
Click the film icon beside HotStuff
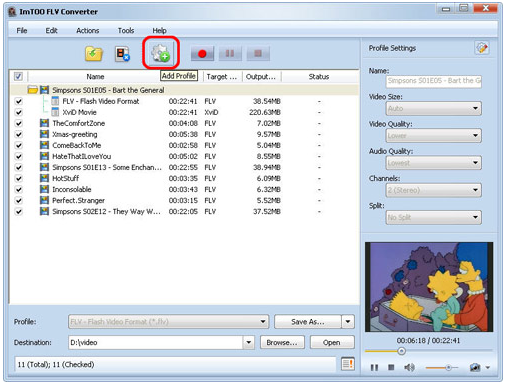pos(44,178)
